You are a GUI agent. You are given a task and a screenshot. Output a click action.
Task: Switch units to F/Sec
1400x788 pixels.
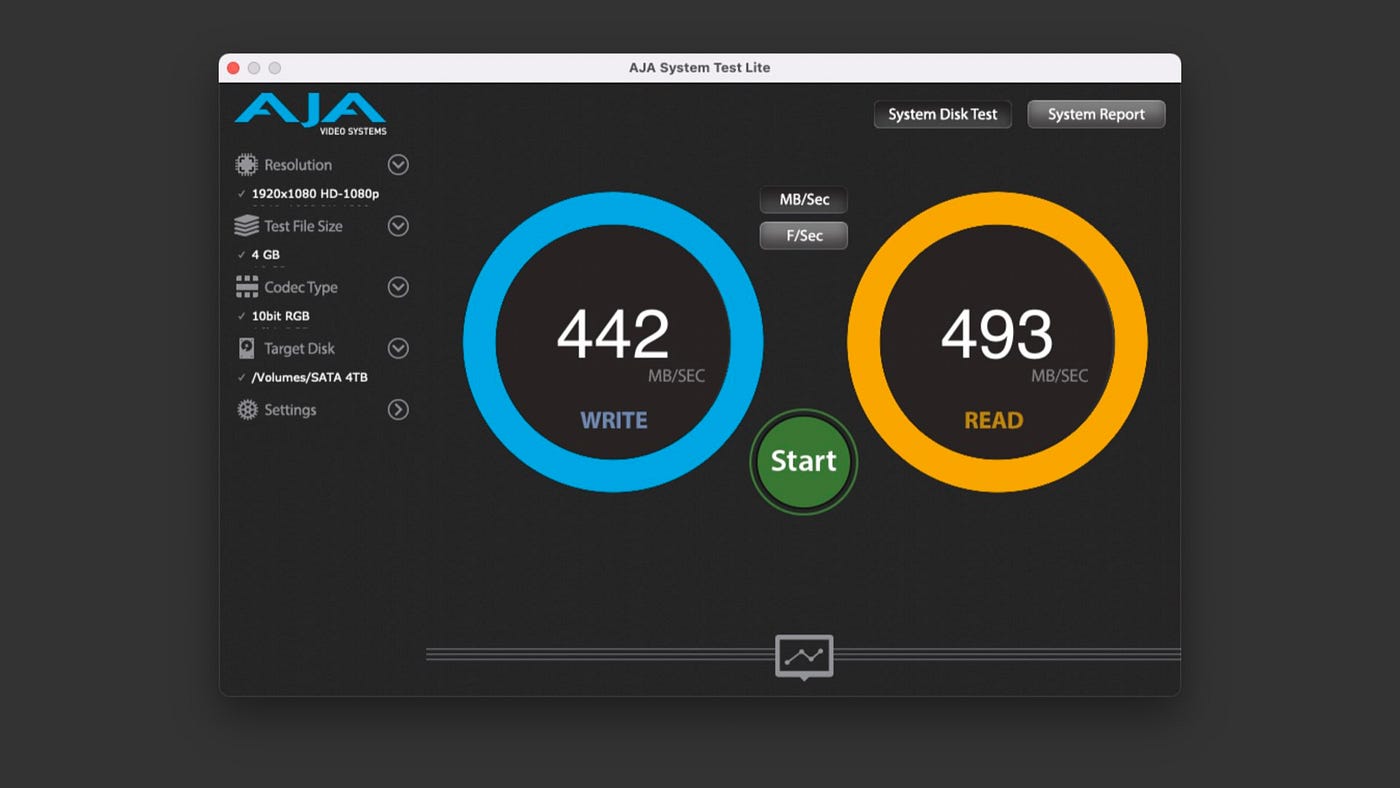coord(804,236)
